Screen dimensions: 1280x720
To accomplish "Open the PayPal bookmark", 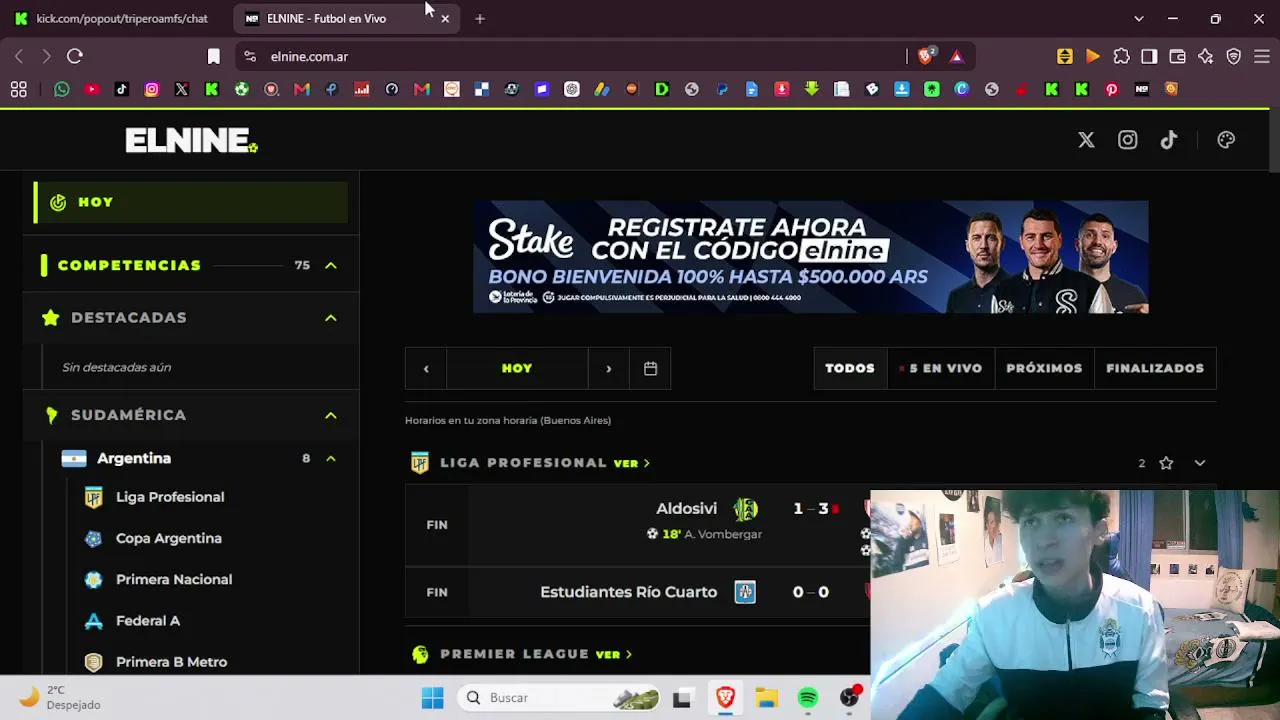I will pos(721,89).
